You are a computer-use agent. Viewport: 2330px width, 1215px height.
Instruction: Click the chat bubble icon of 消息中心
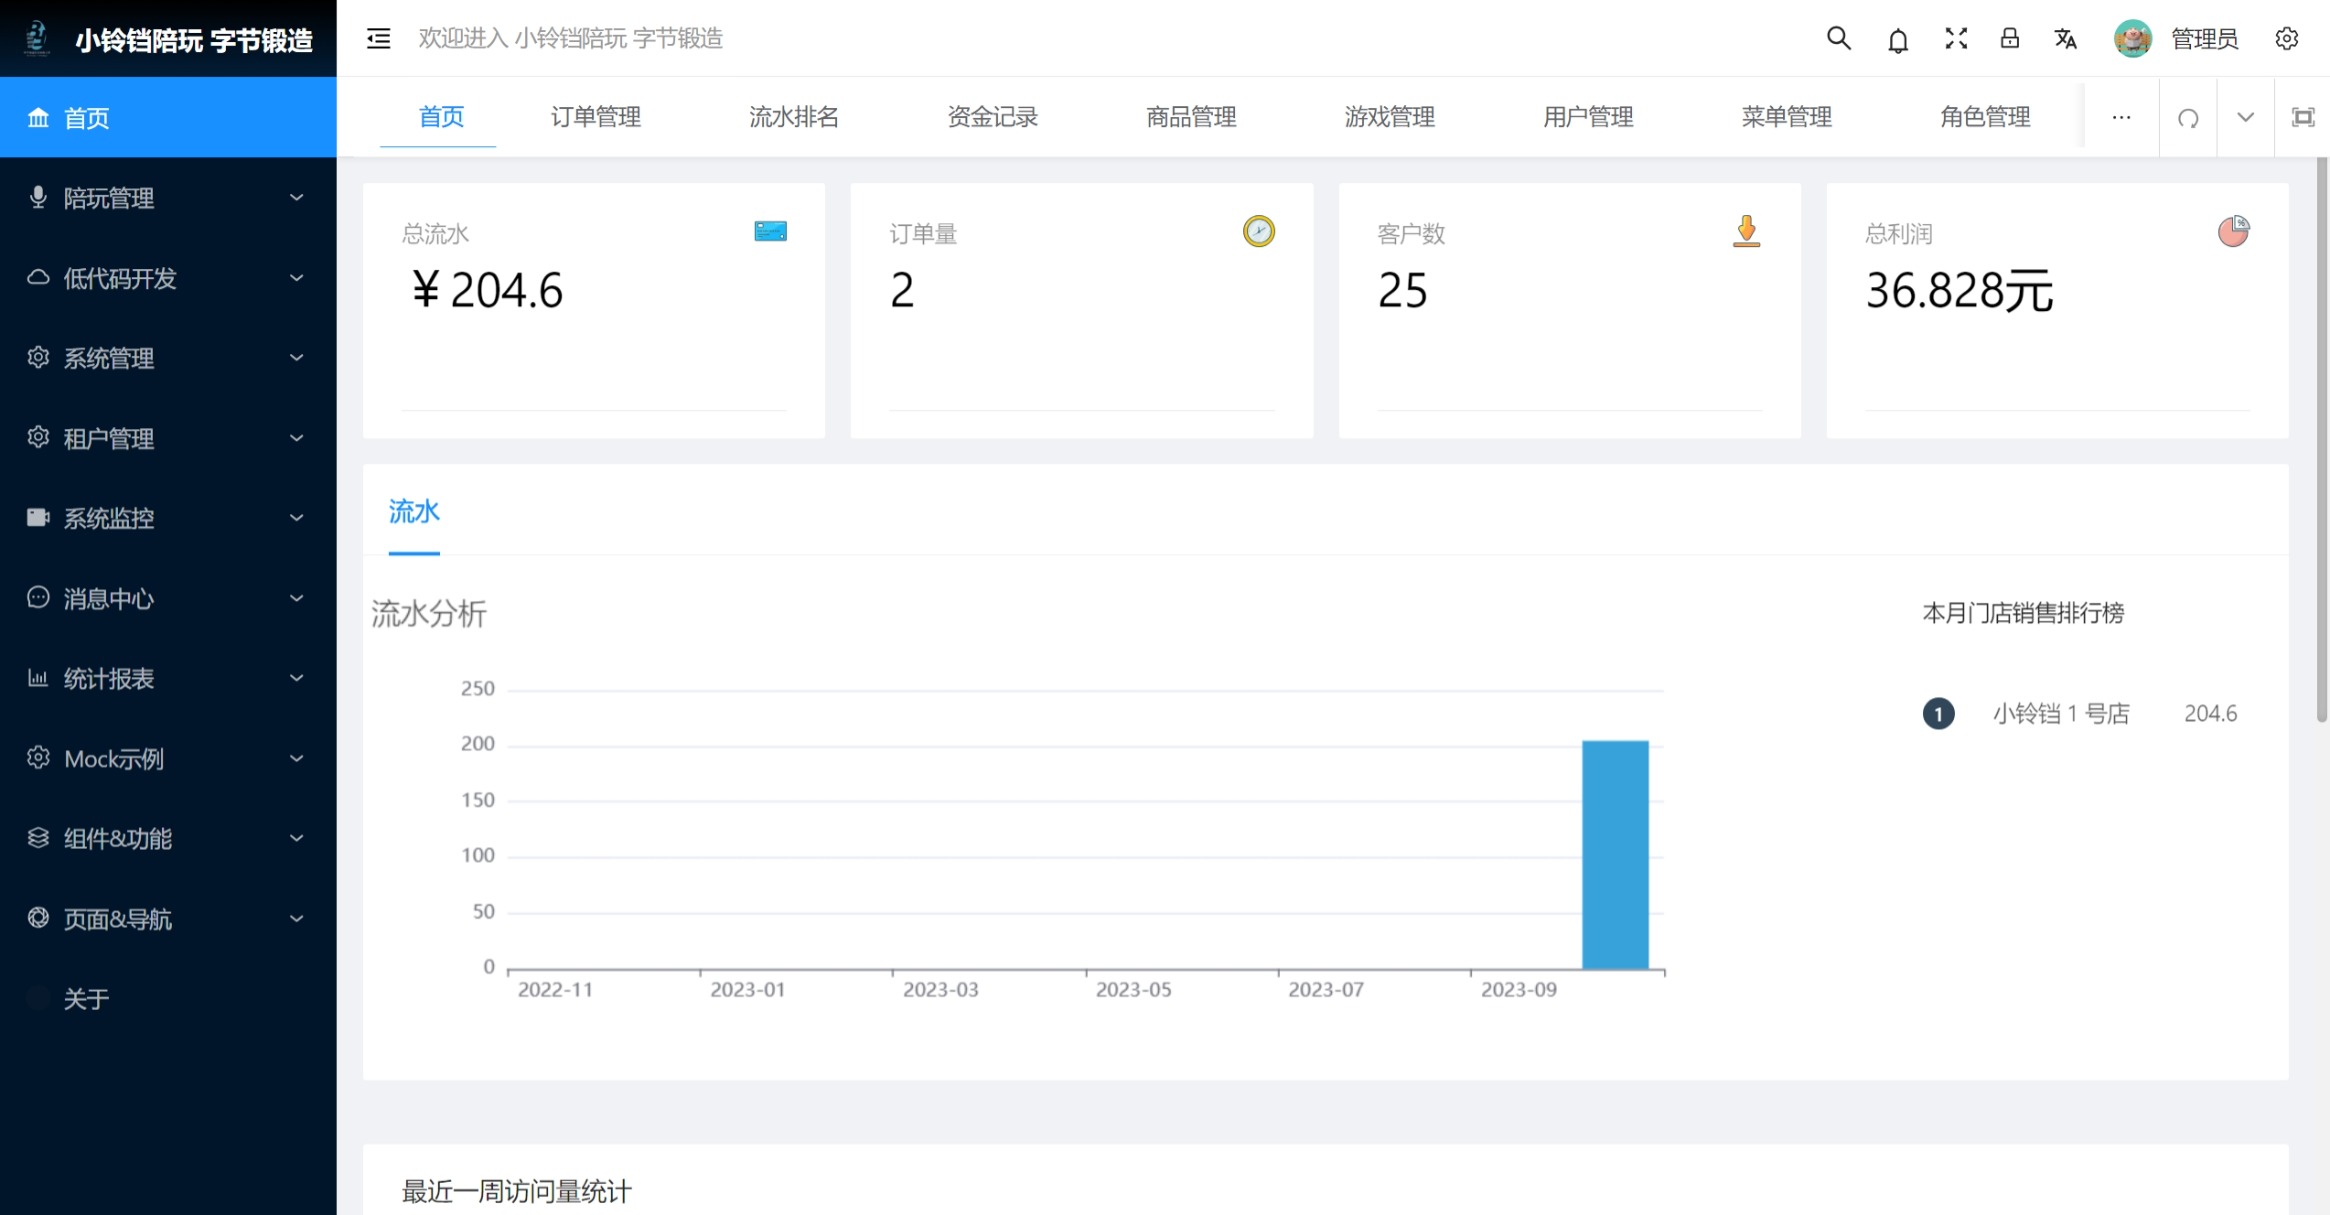[38, 597]
